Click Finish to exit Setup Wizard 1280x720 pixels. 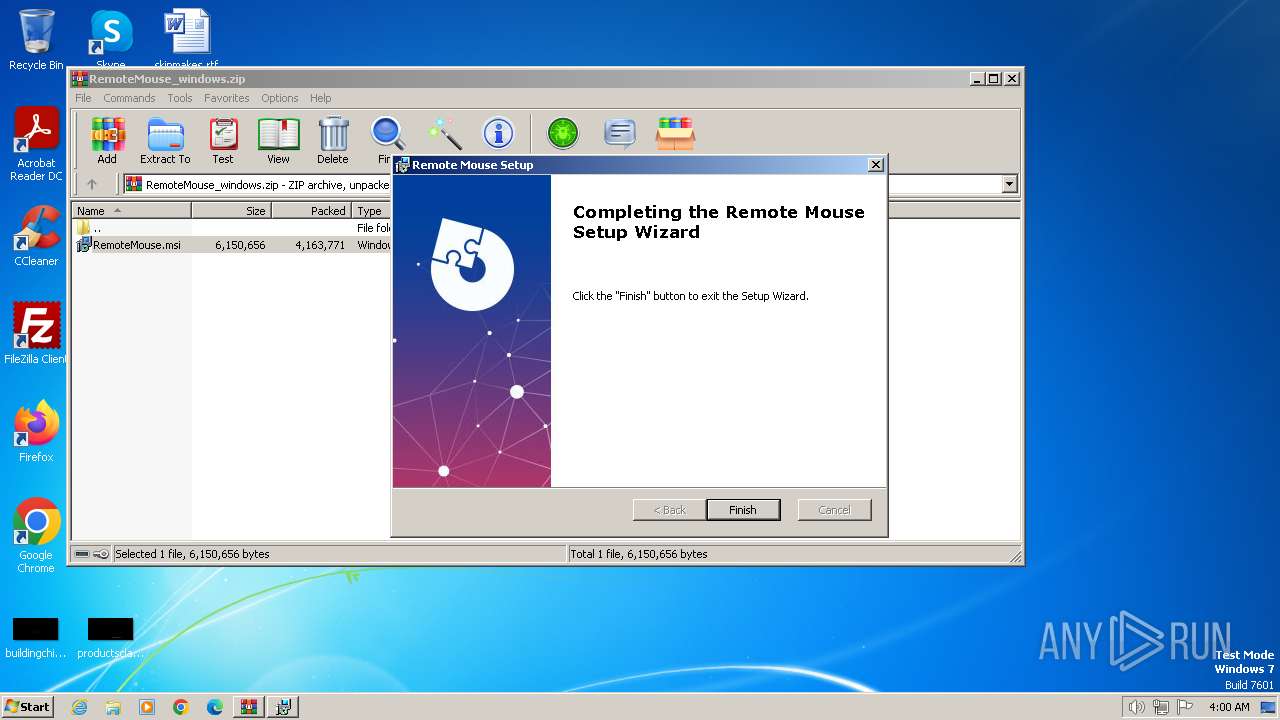coord(743,510)
